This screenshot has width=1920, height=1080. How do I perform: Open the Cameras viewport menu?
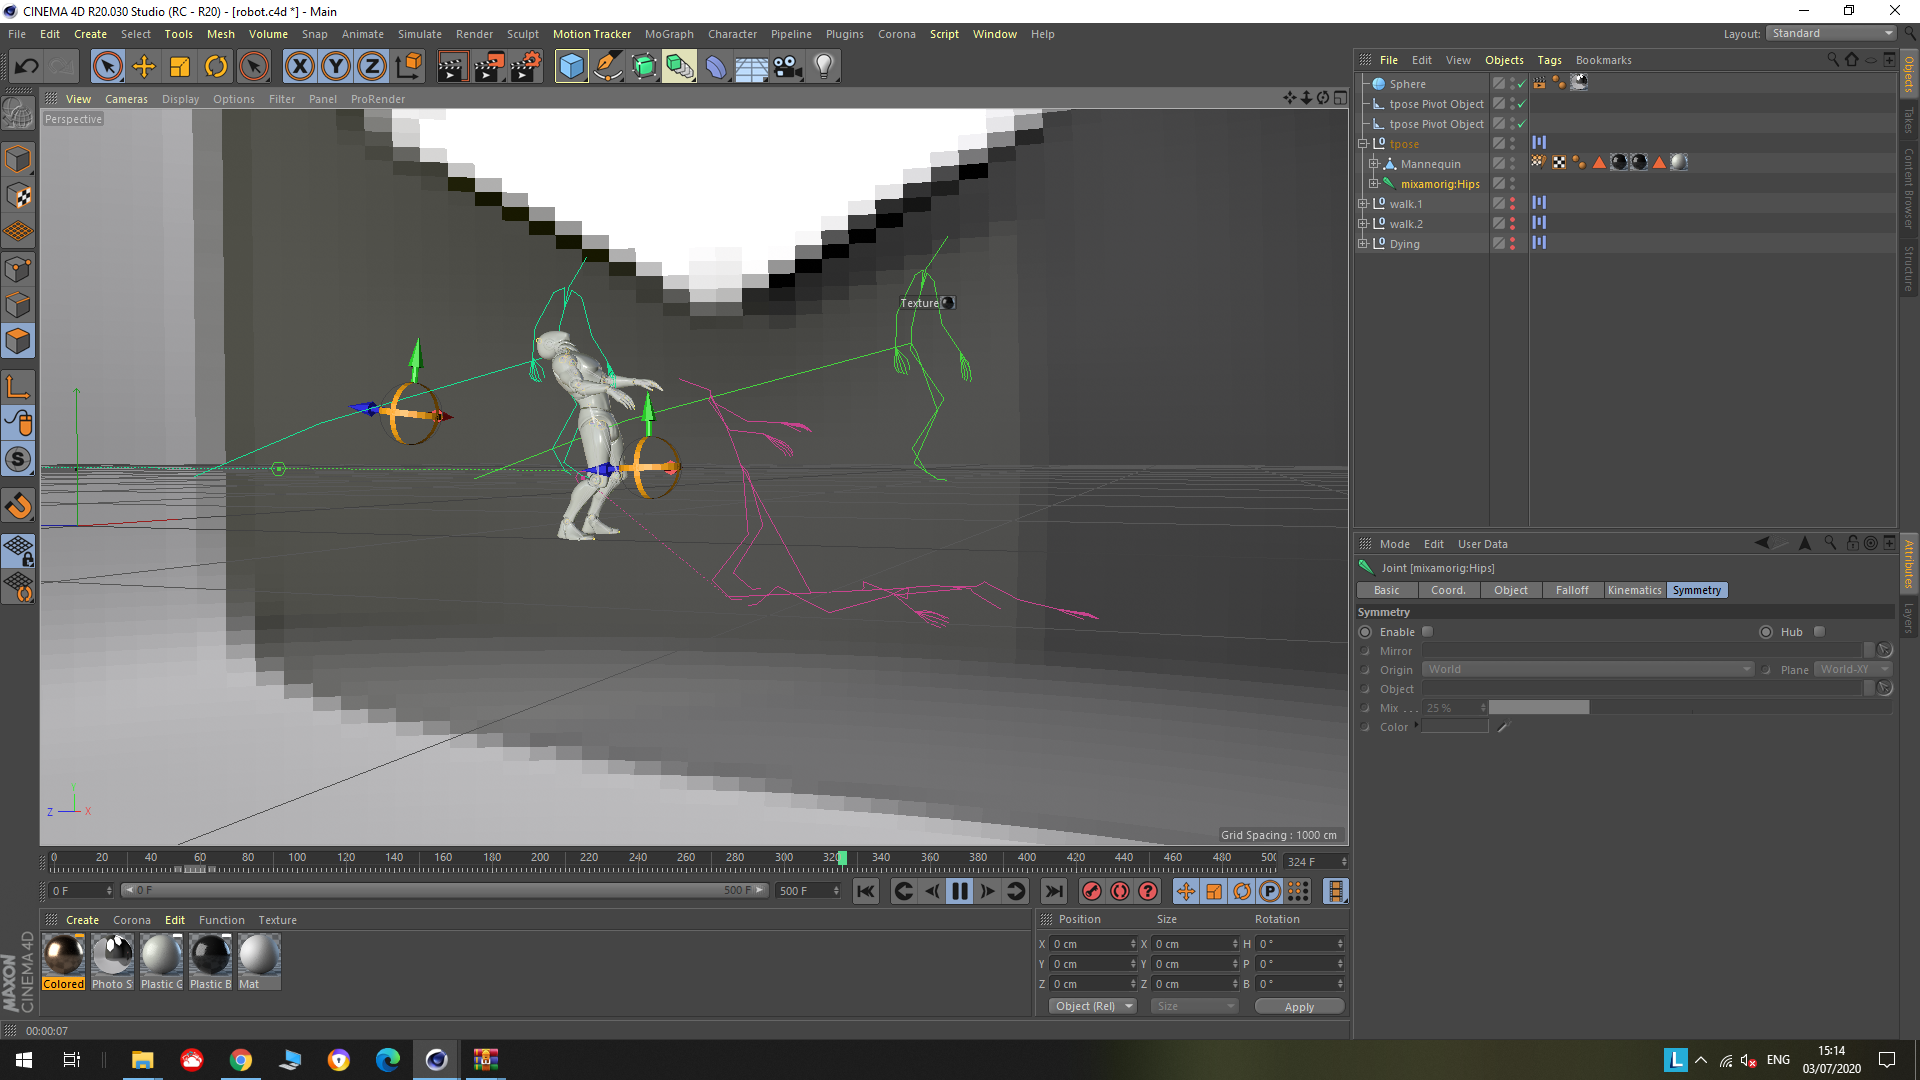tap(126, 99)
